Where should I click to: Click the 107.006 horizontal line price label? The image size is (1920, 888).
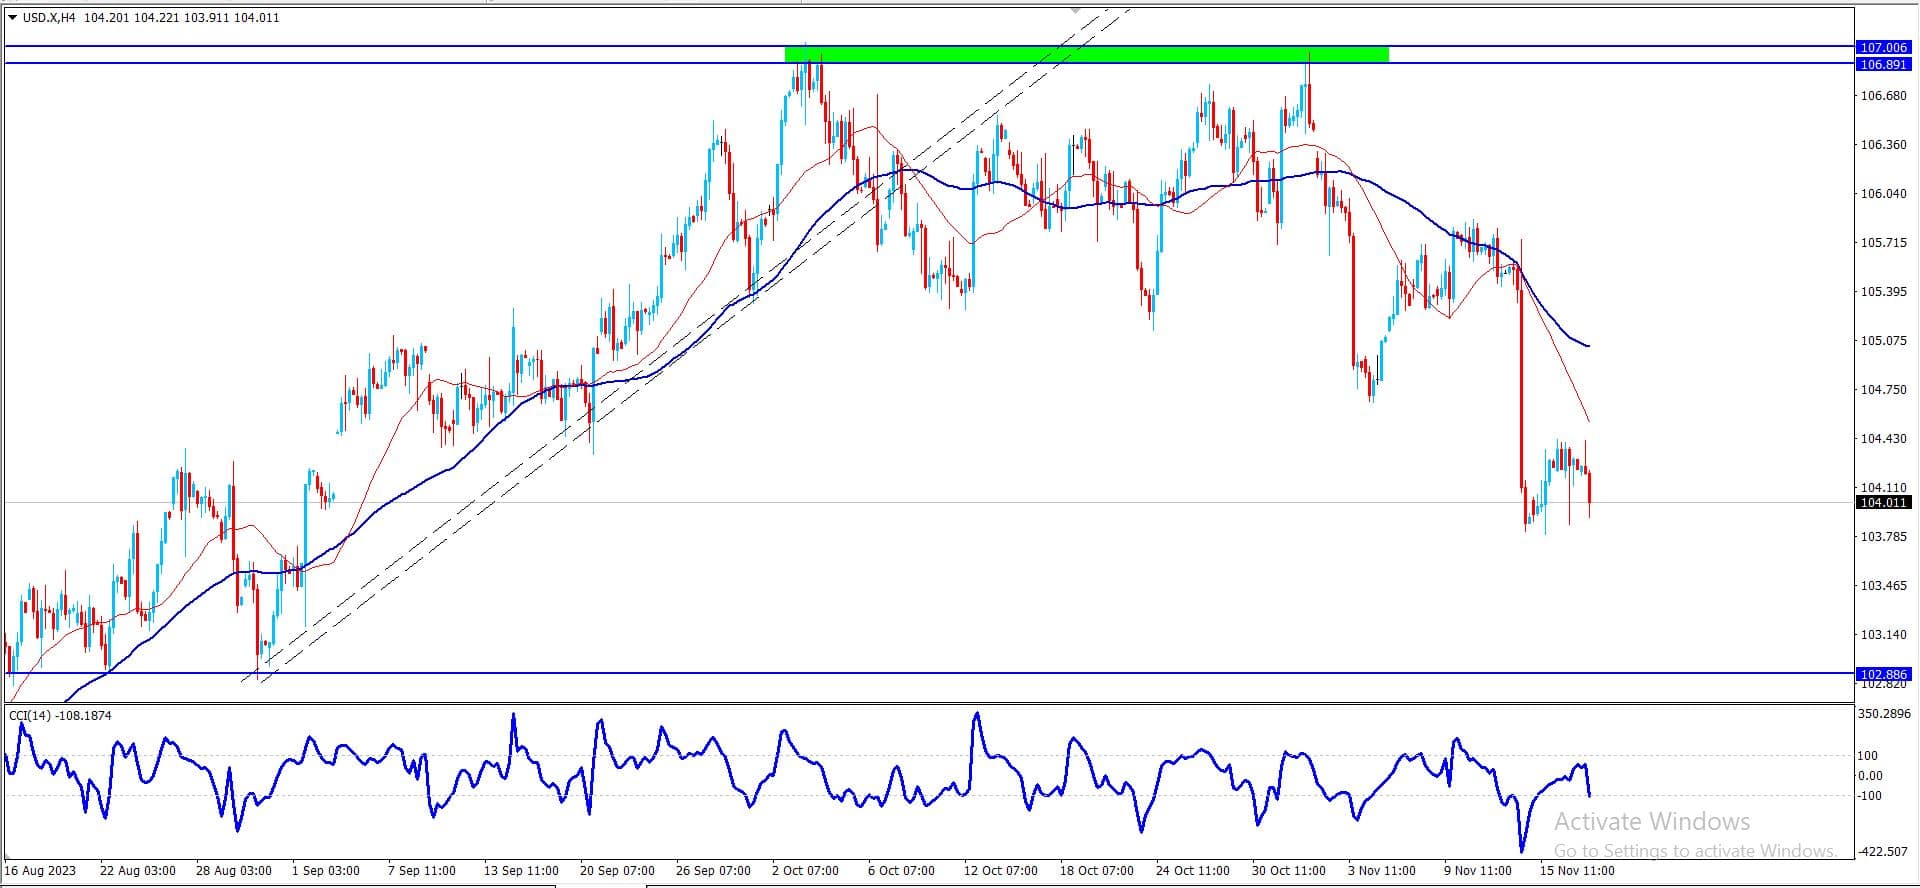(1883, 47)
